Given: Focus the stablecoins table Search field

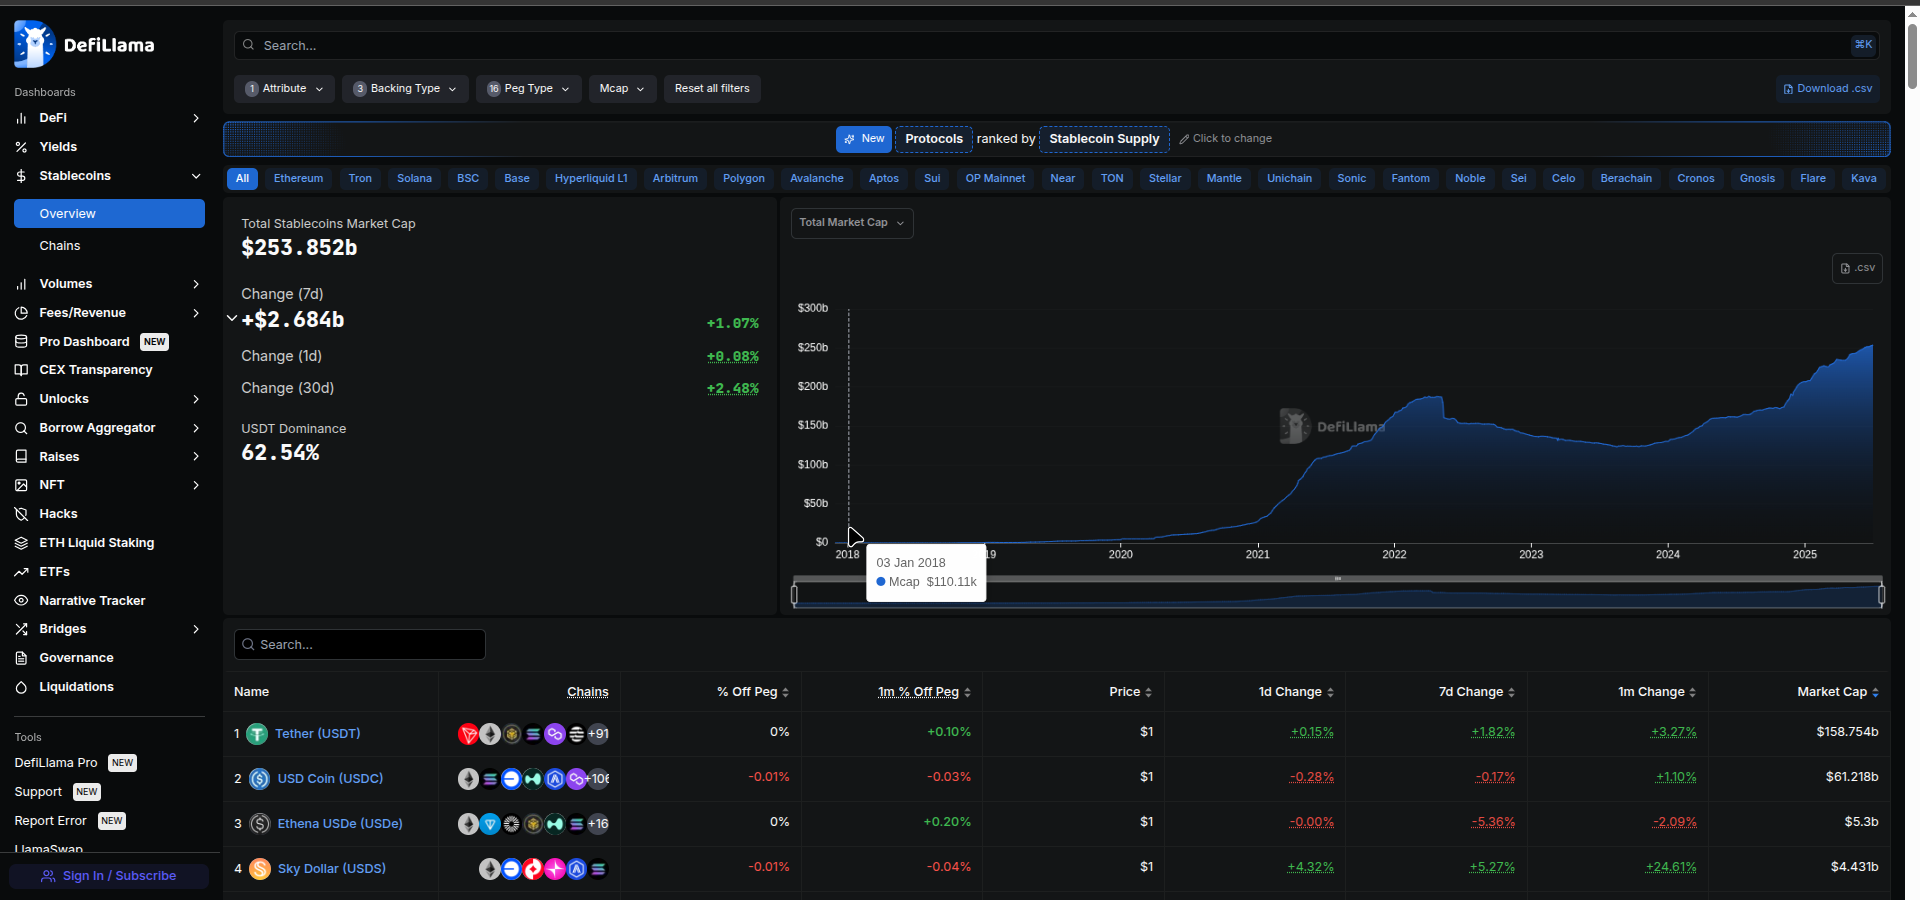Looking at the screenshot, I should 360,645.
